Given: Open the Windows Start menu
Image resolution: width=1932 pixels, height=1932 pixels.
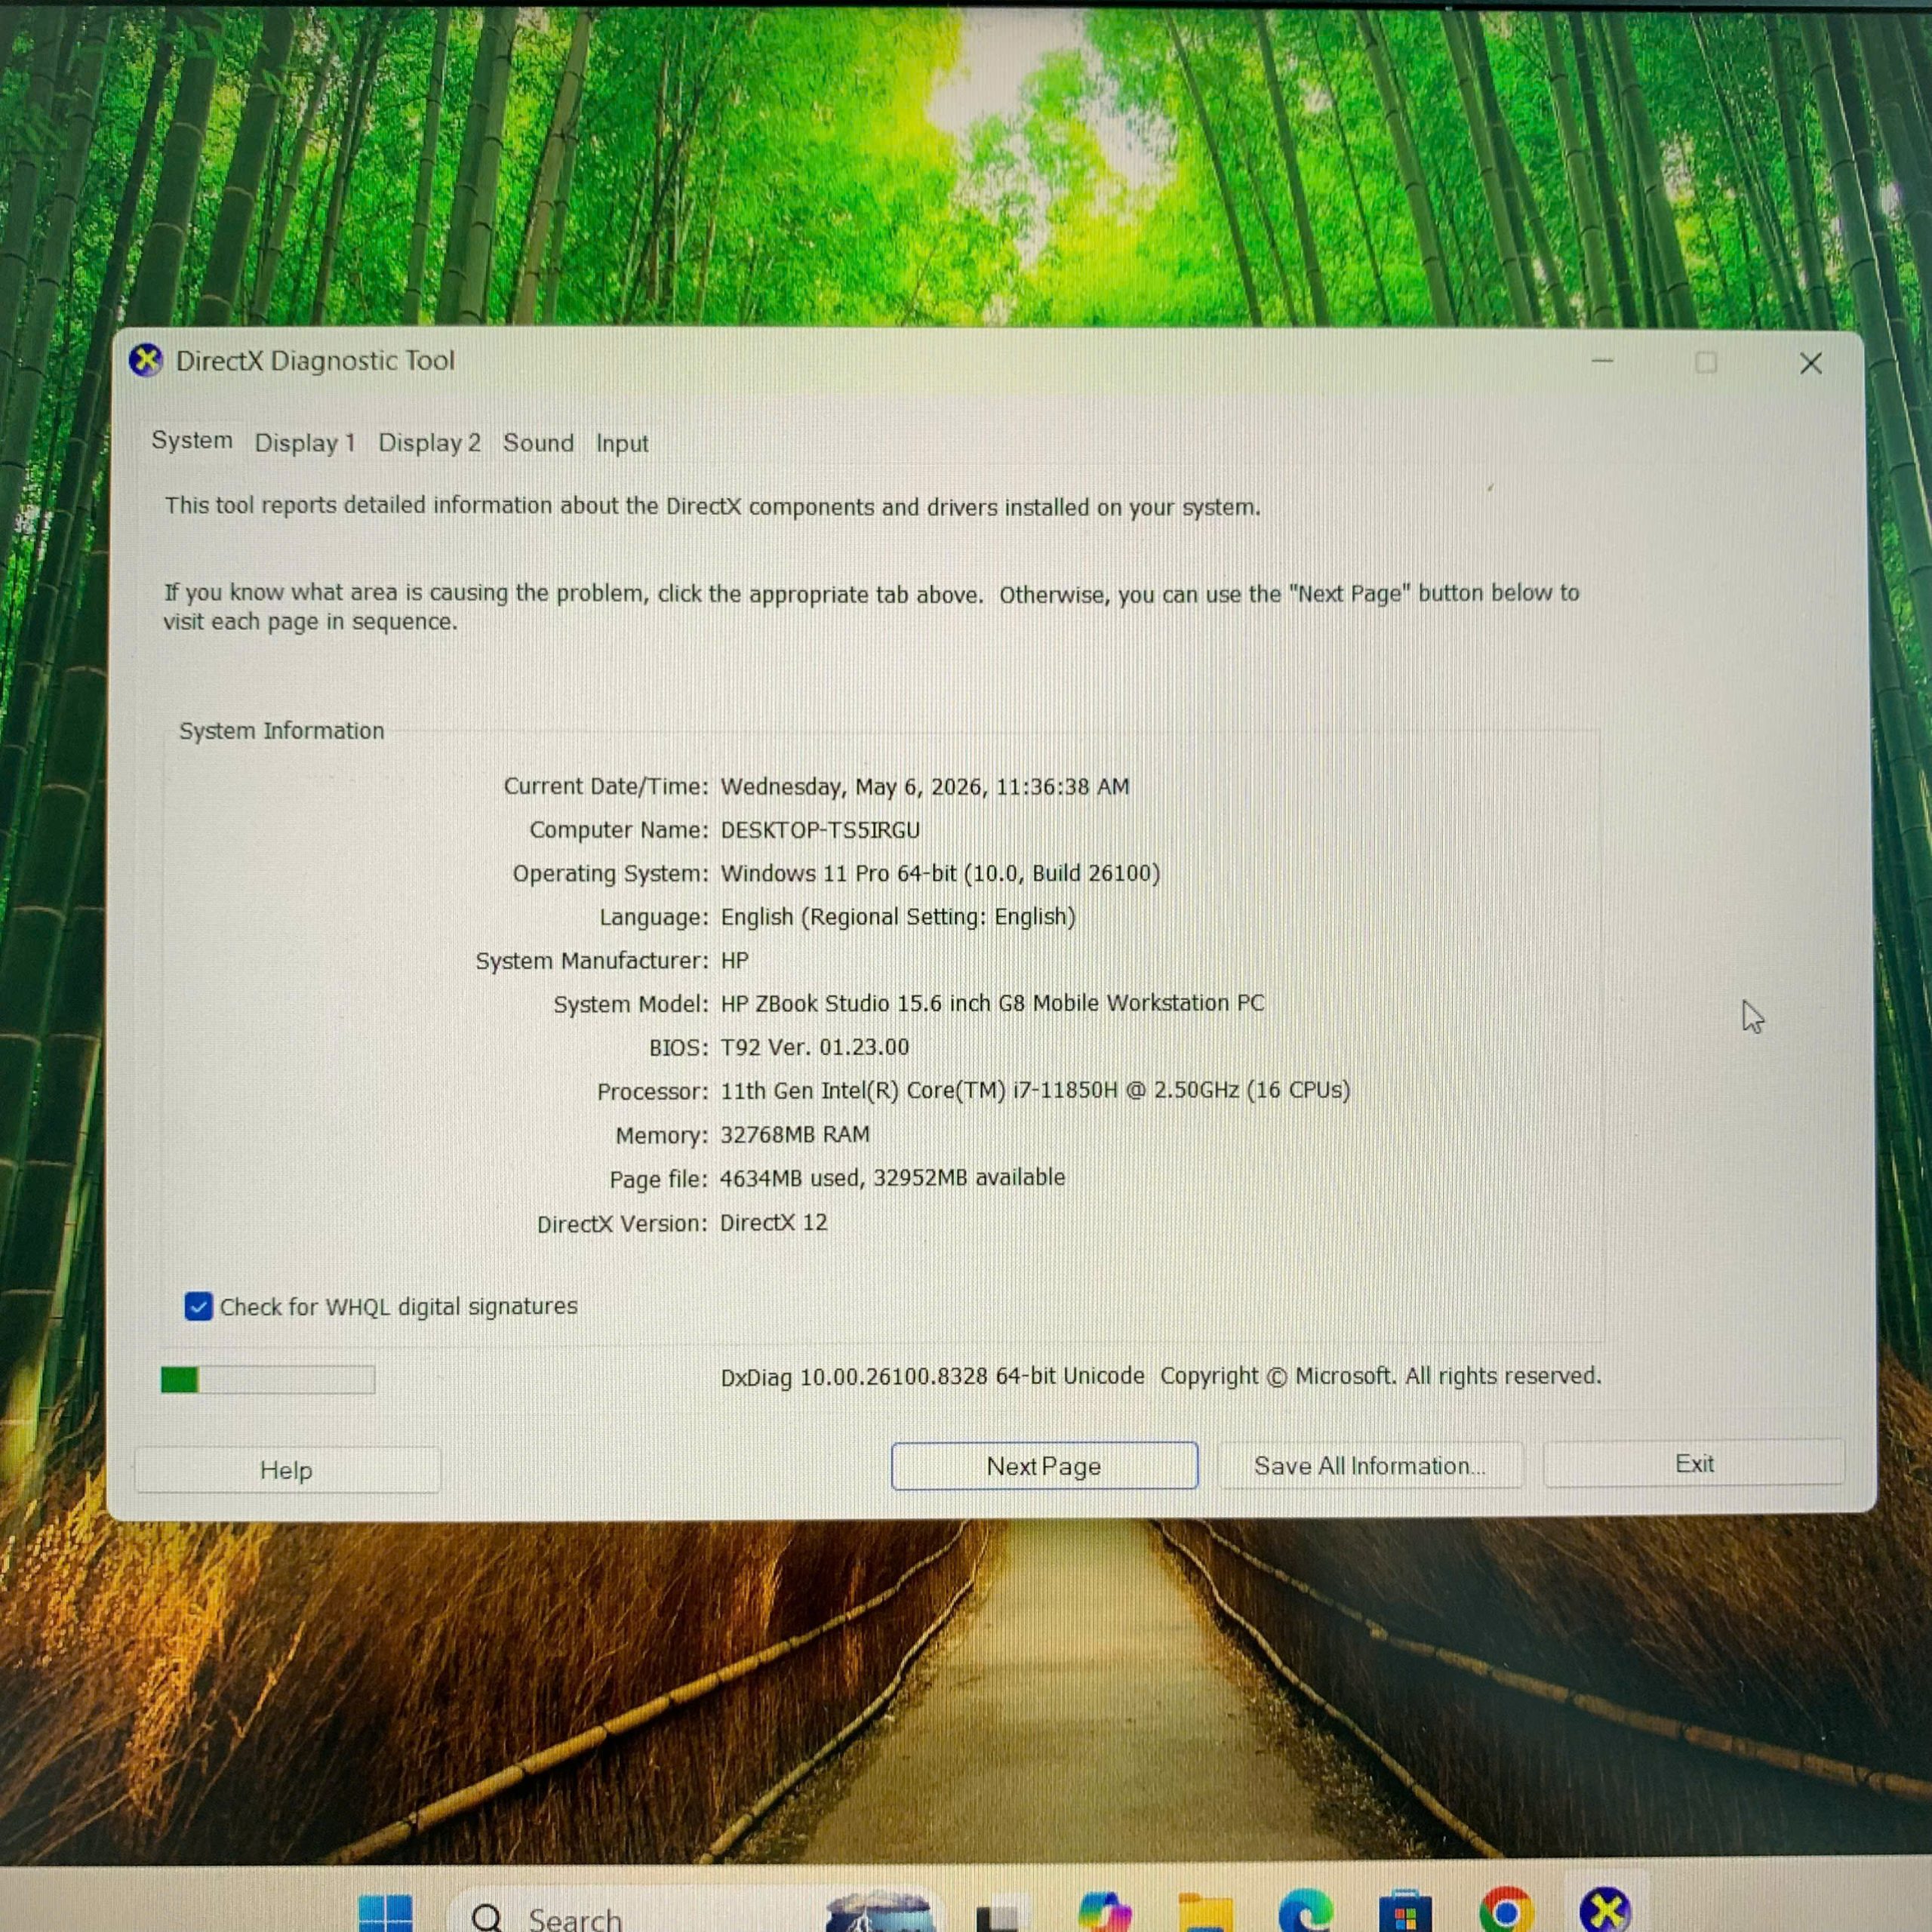Looking at the screenshot, I should [x=385, y=1913].
